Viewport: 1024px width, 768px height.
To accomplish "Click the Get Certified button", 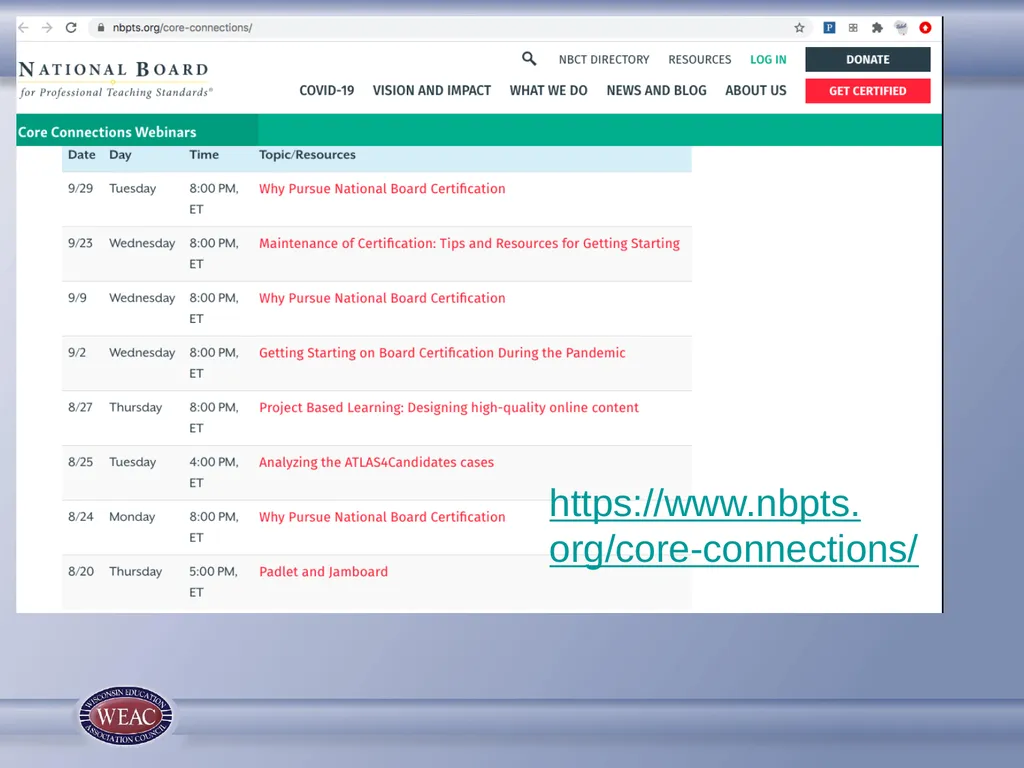I will [x=867, y=91].
